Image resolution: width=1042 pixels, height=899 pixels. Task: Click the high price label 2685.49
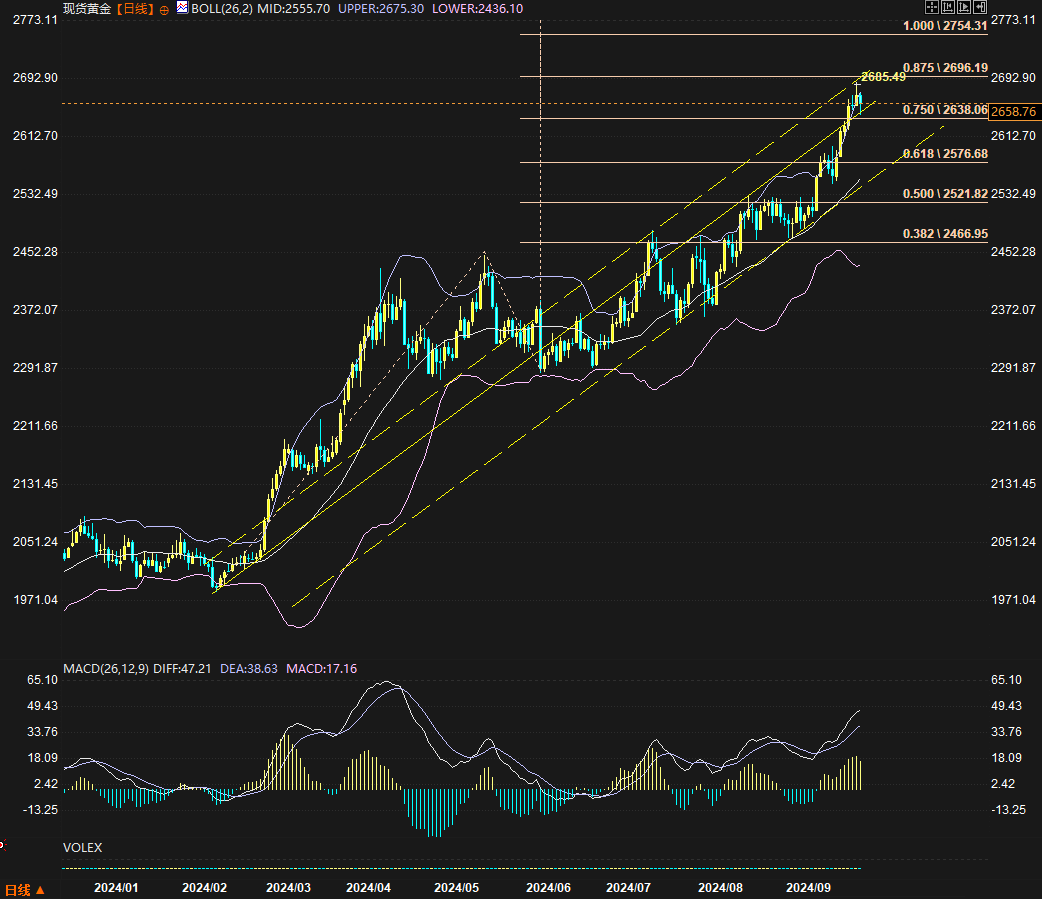coord(883,77)
